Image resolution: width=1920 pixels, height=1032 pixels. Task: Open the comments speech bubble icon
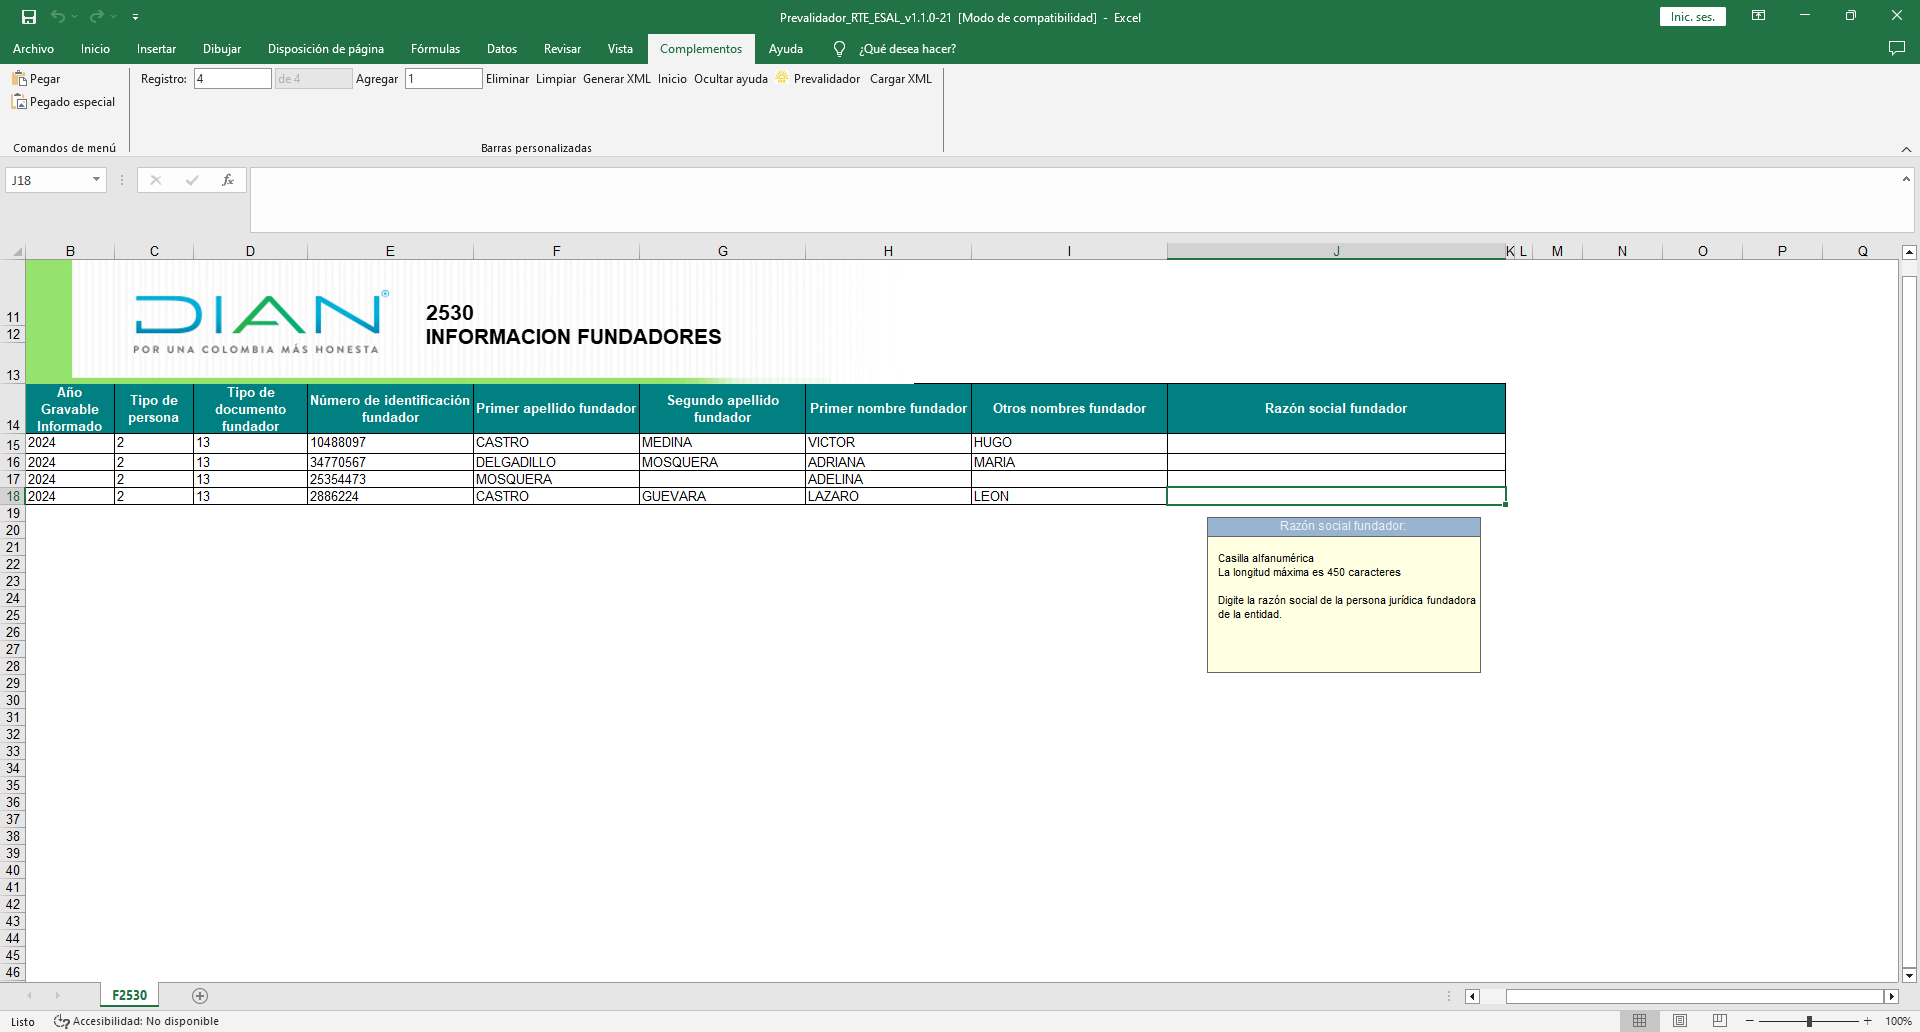(1896, 48)
